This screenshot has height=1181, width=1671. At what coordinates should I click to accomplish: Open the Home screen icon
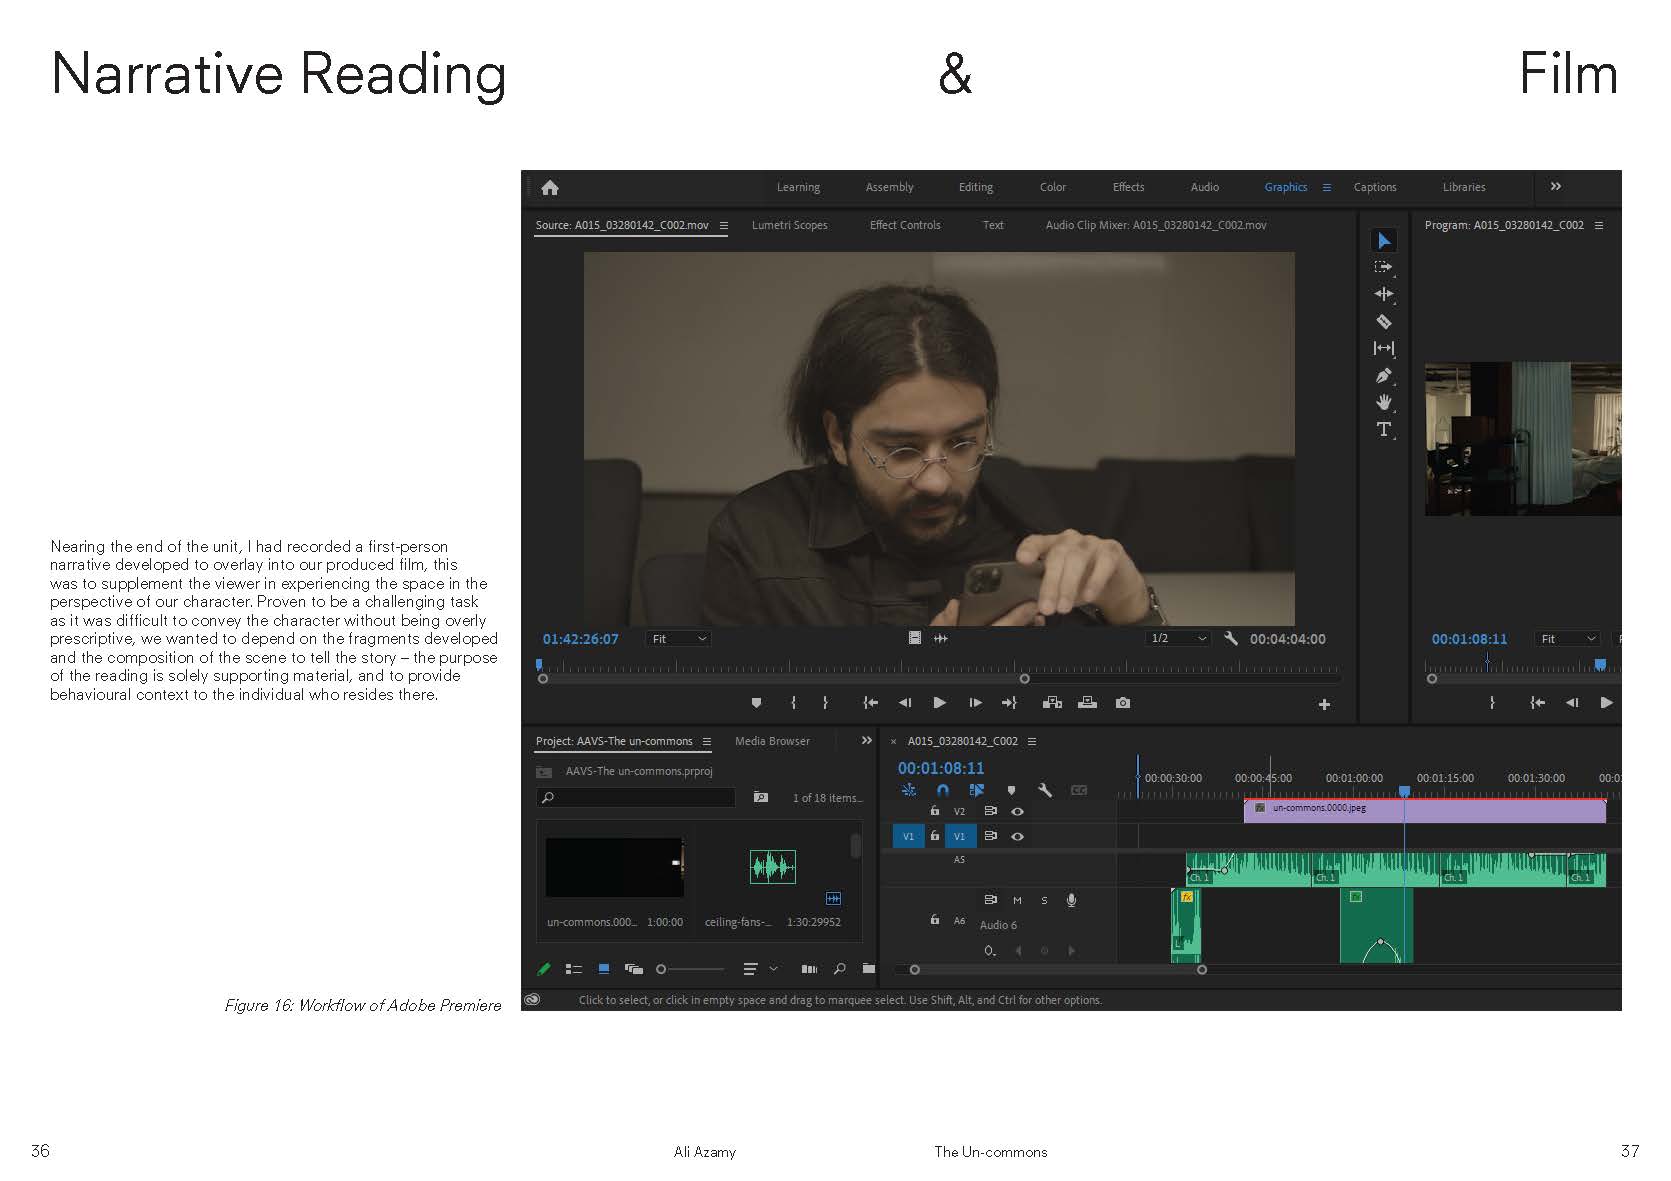[550, 188]
